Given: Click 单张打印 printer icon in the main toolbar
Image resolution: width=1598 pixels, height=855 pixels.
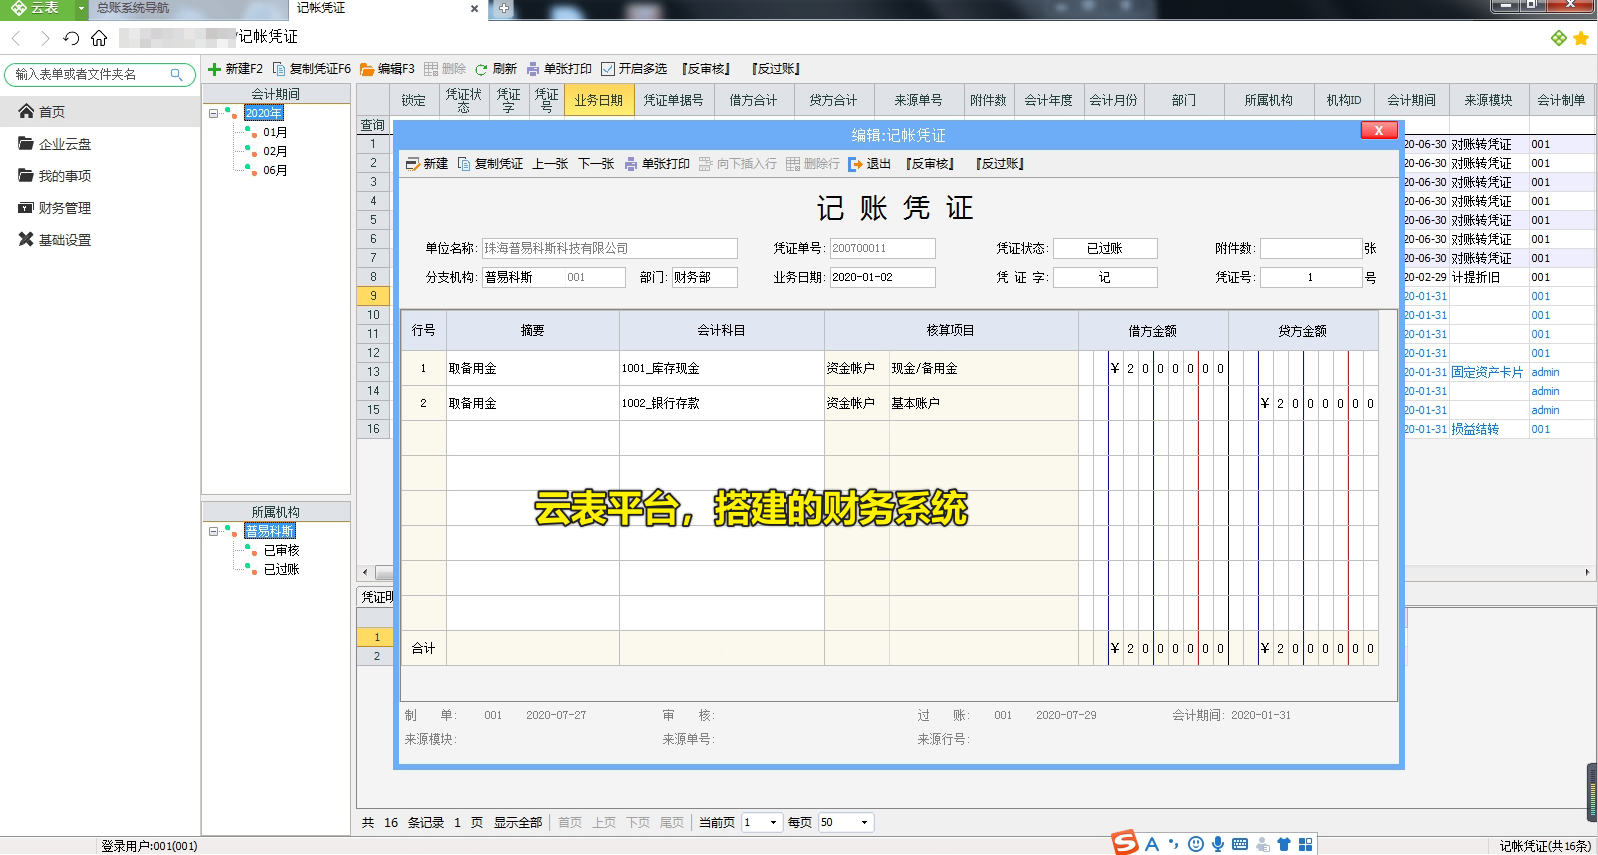Looking at the screenshot, I should 533,69.
